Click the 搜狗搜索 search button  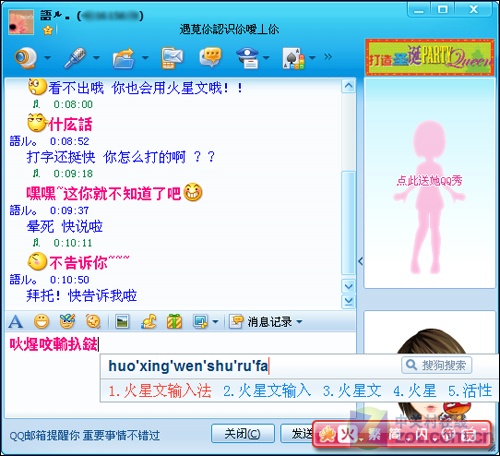tap(437, 365)
